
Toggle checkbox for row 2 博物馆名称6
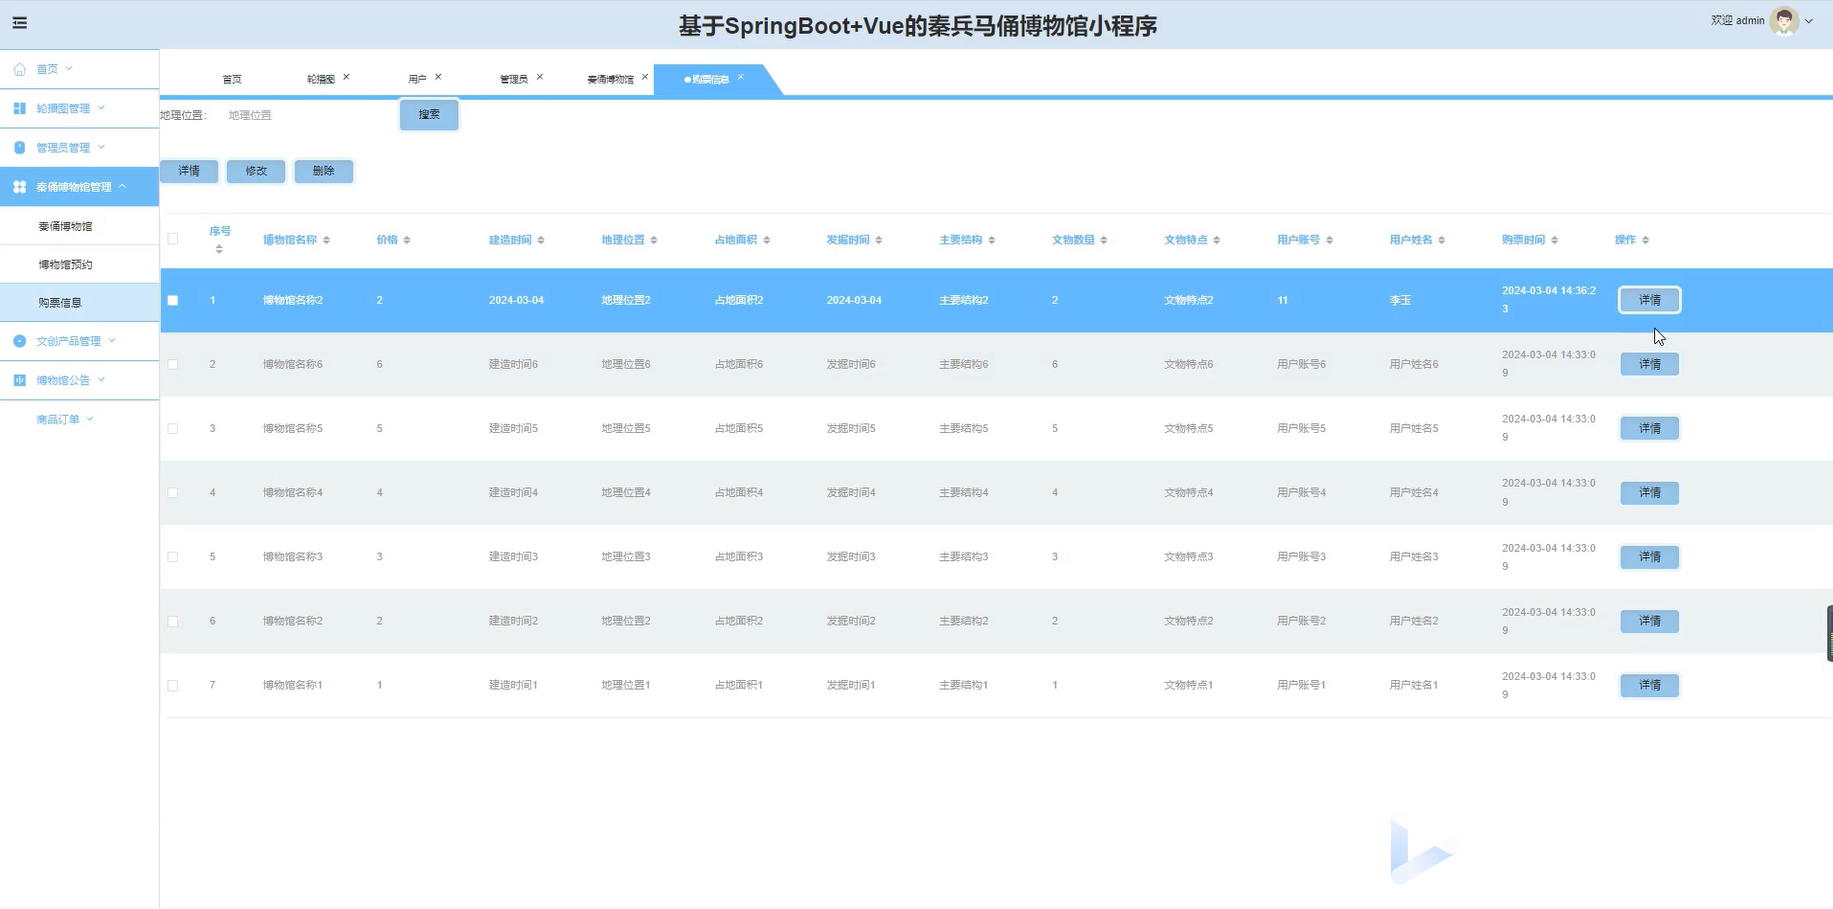(x=173, y=364)
